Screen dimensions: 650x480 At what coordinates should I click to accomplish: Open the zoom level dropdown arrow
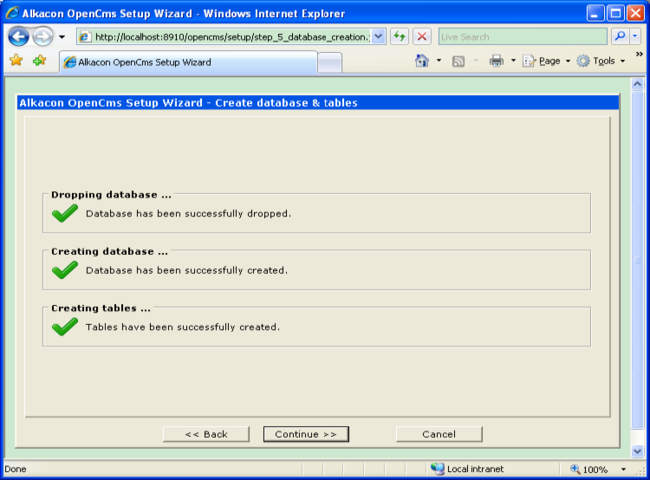pyautogui.click(x=623, y=469)
